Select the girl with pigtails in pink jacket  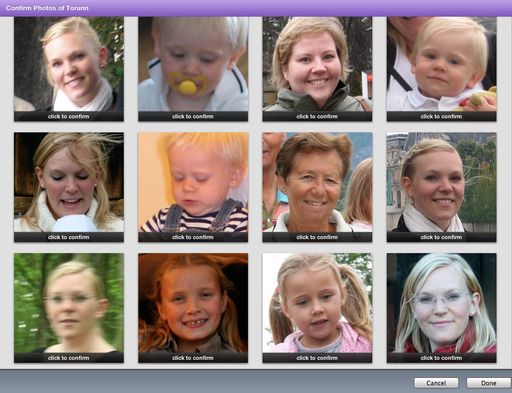[x=317, y=303]
